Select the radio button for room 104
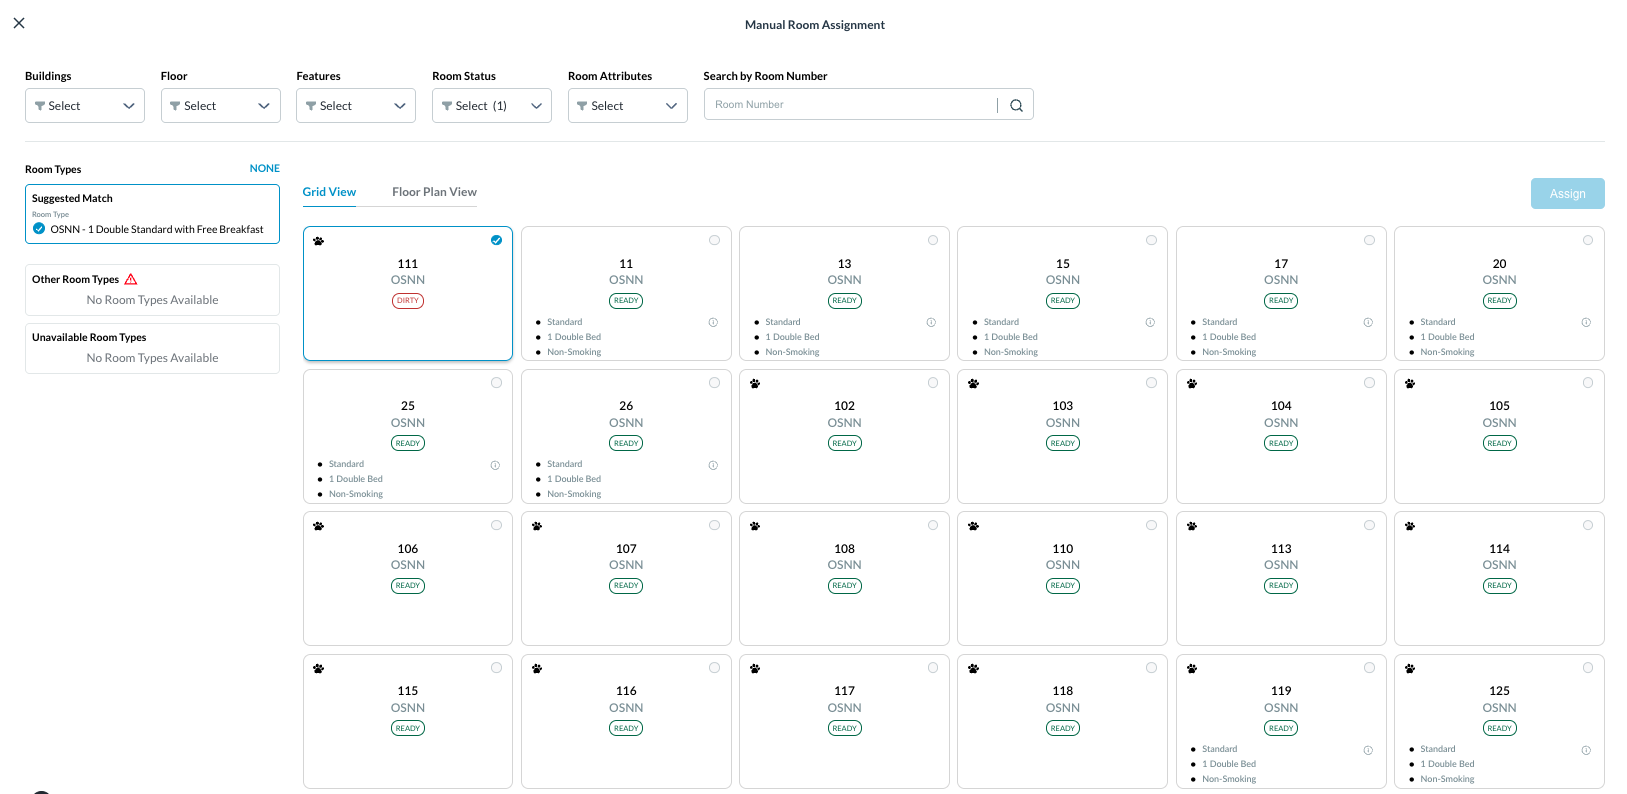This screenshot has height=794, width=1627. click(x=1369, y=383)
